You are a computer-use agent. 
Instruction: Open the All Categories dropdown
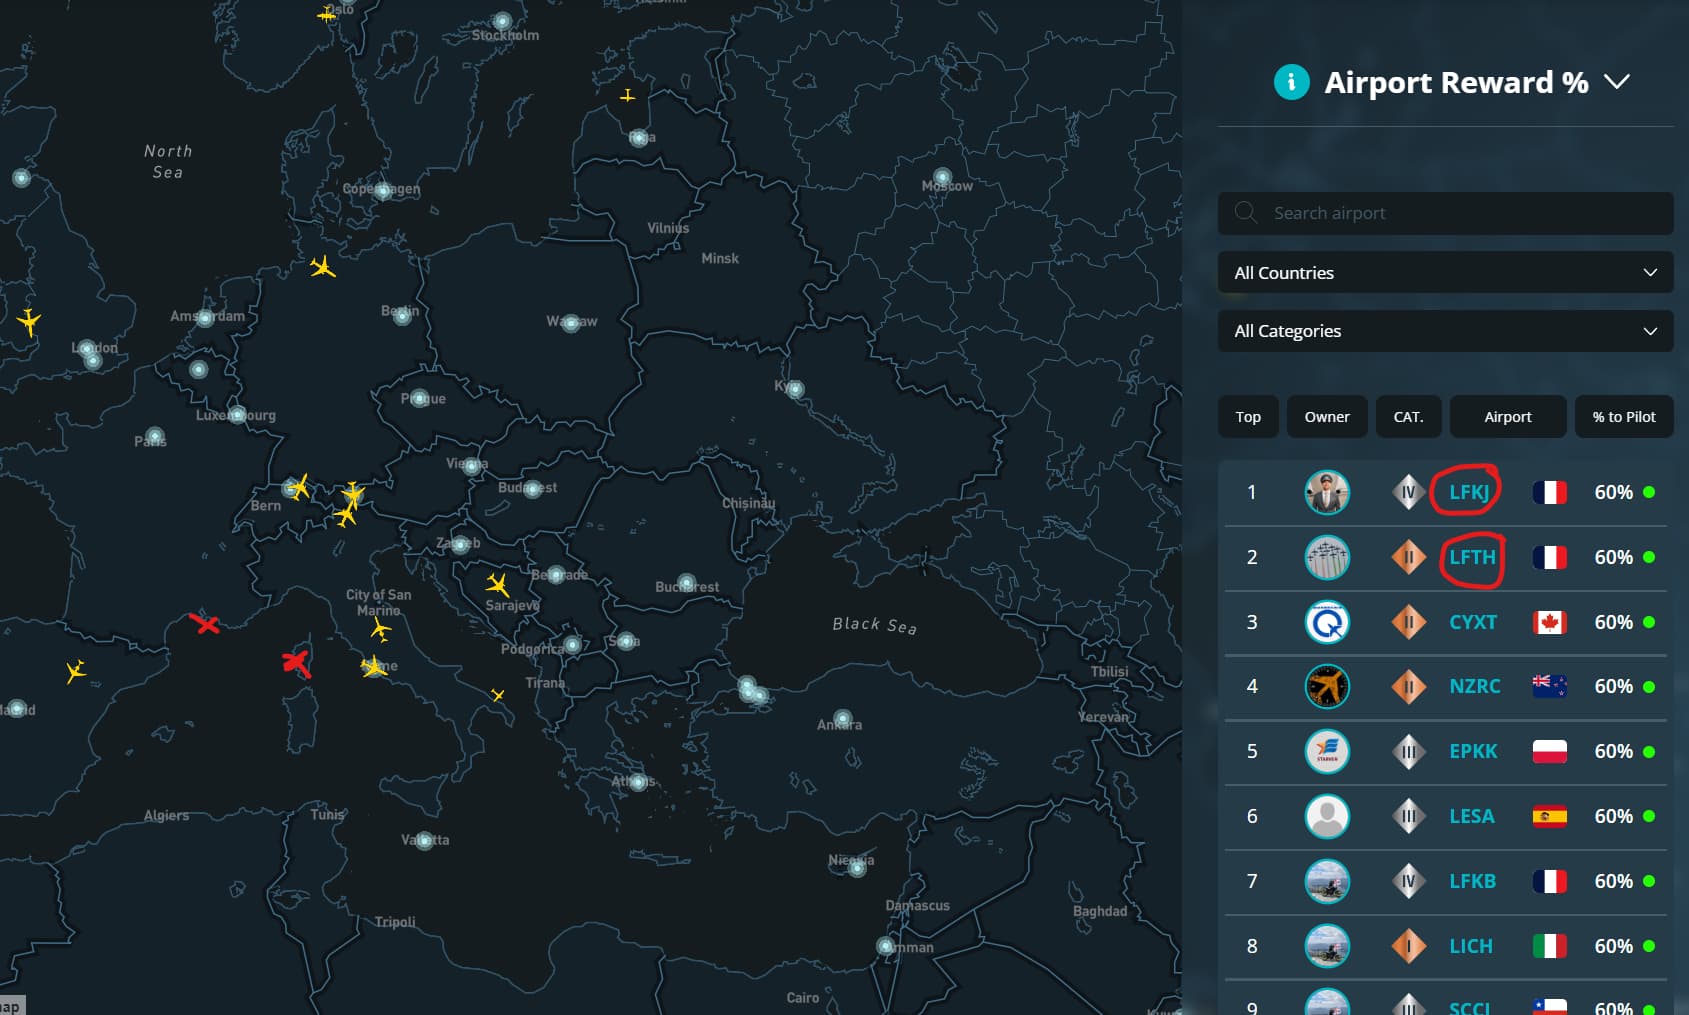(1445, 331)
